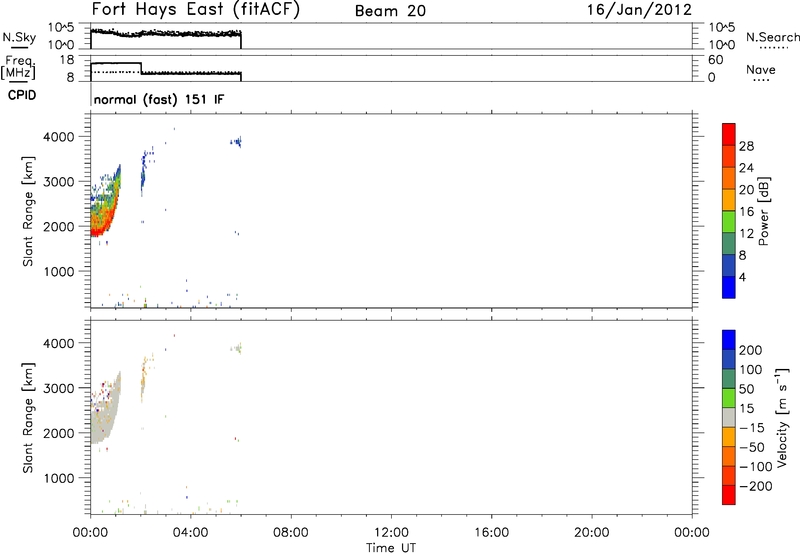Click the 'Time UT' axis title
800x554 pixels.
[391, 547]
